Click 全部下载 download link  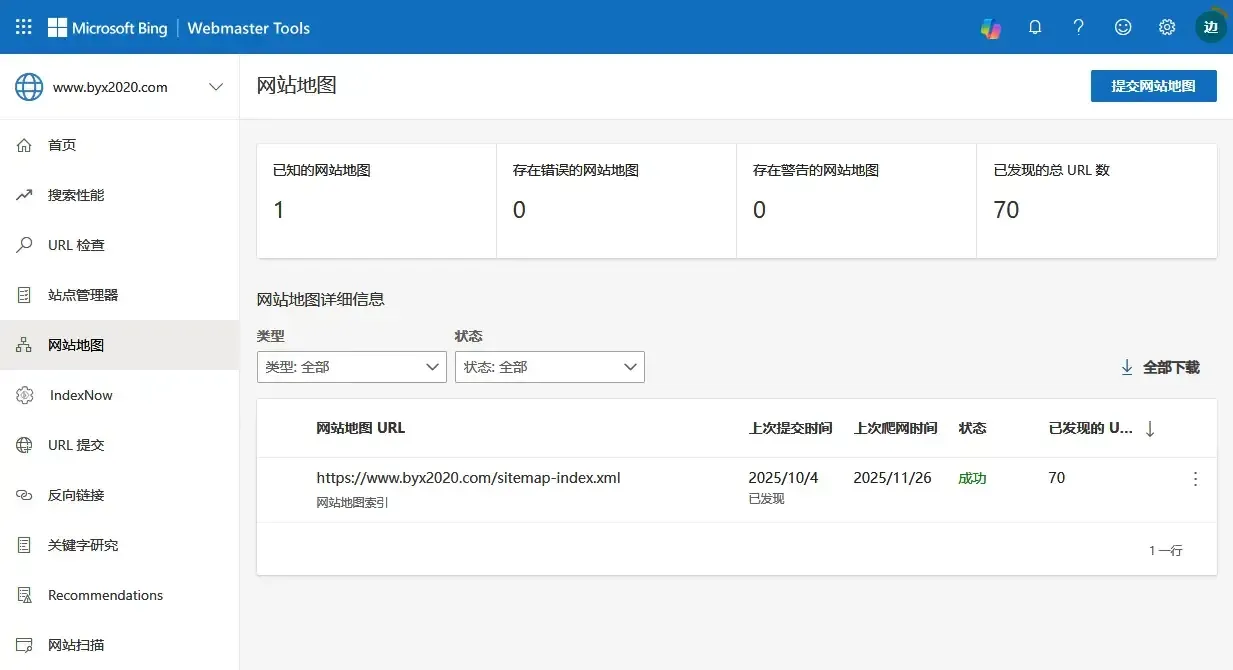pos(1160,367)
